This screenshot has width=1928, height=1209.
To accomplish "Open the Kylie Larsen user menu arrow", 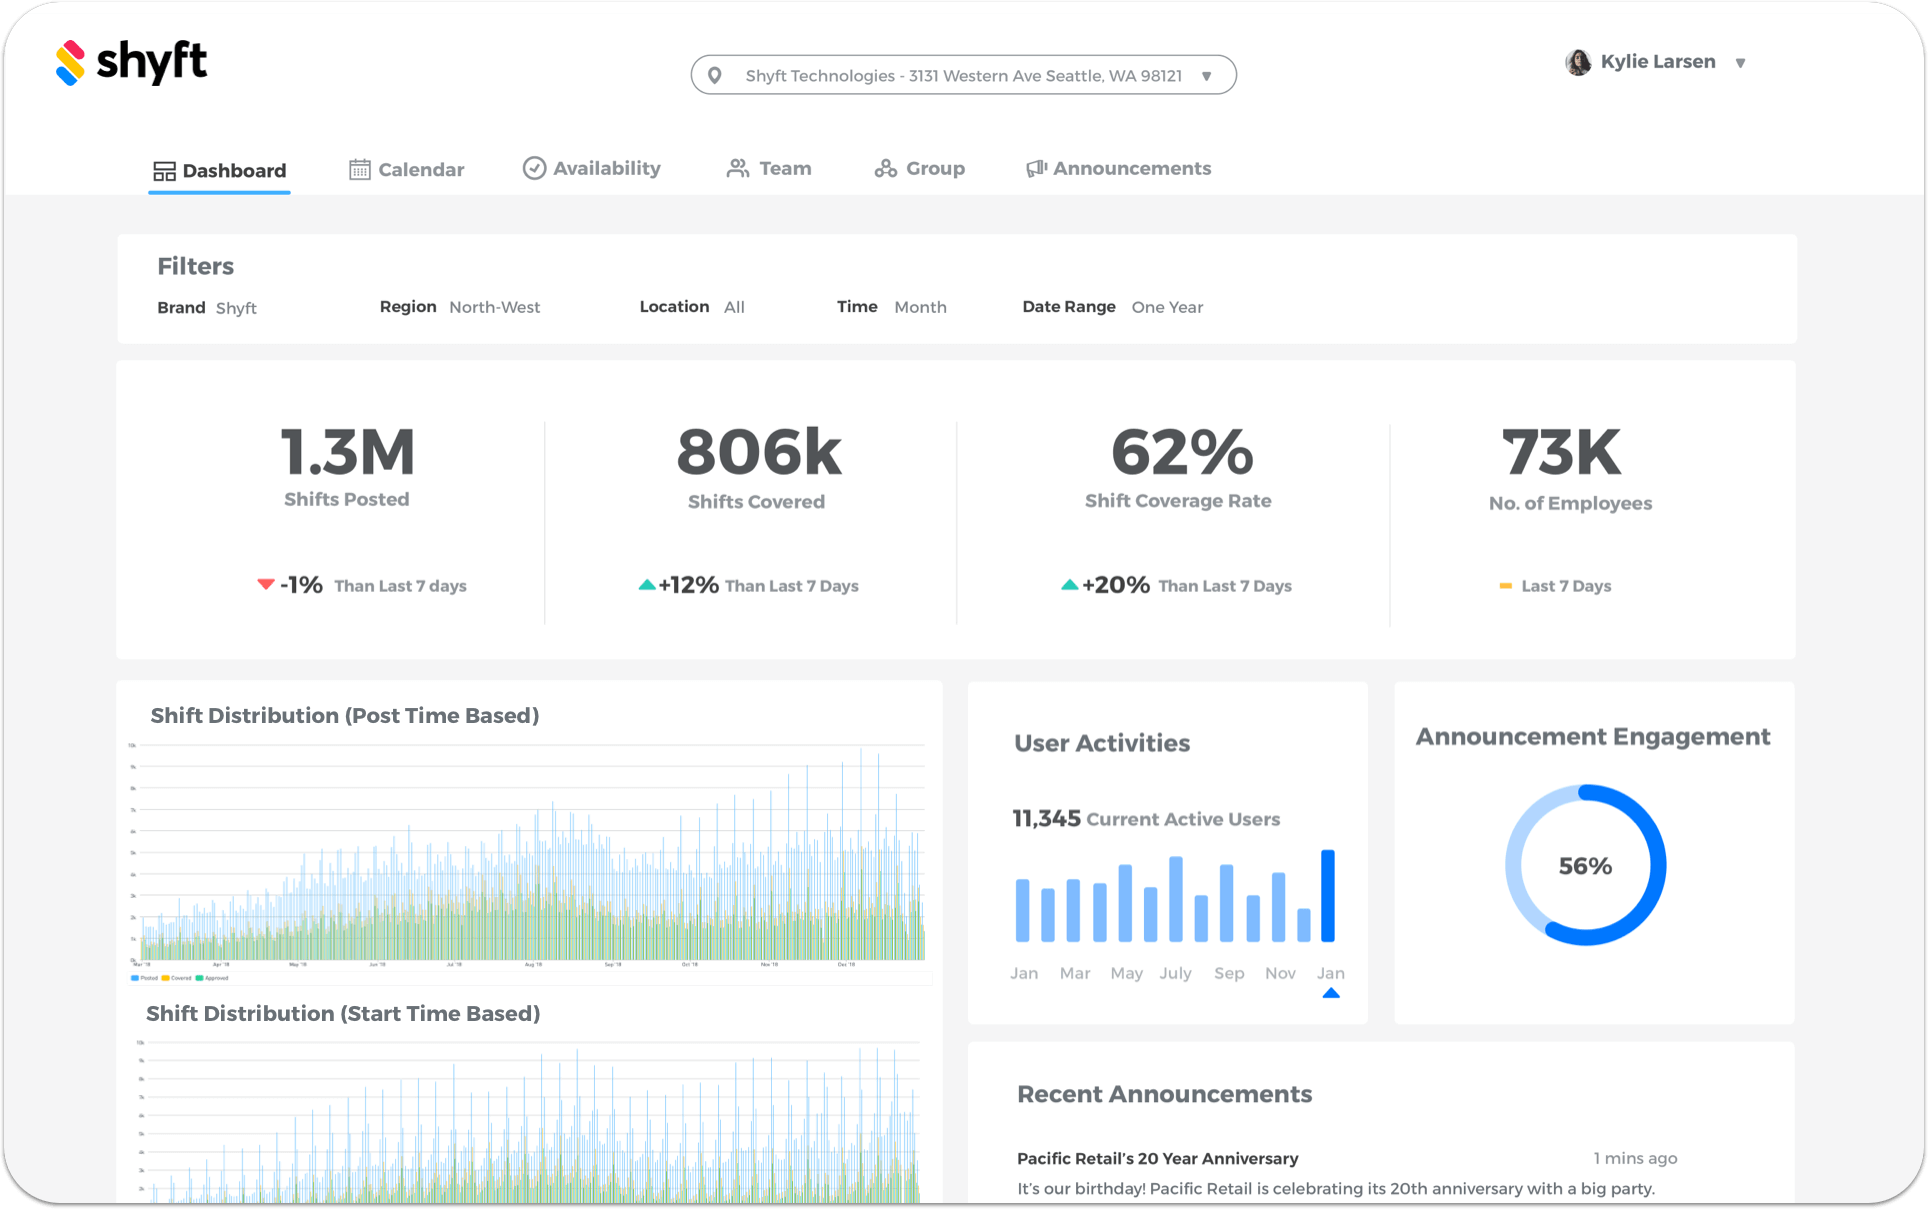I will point(1740,63).
